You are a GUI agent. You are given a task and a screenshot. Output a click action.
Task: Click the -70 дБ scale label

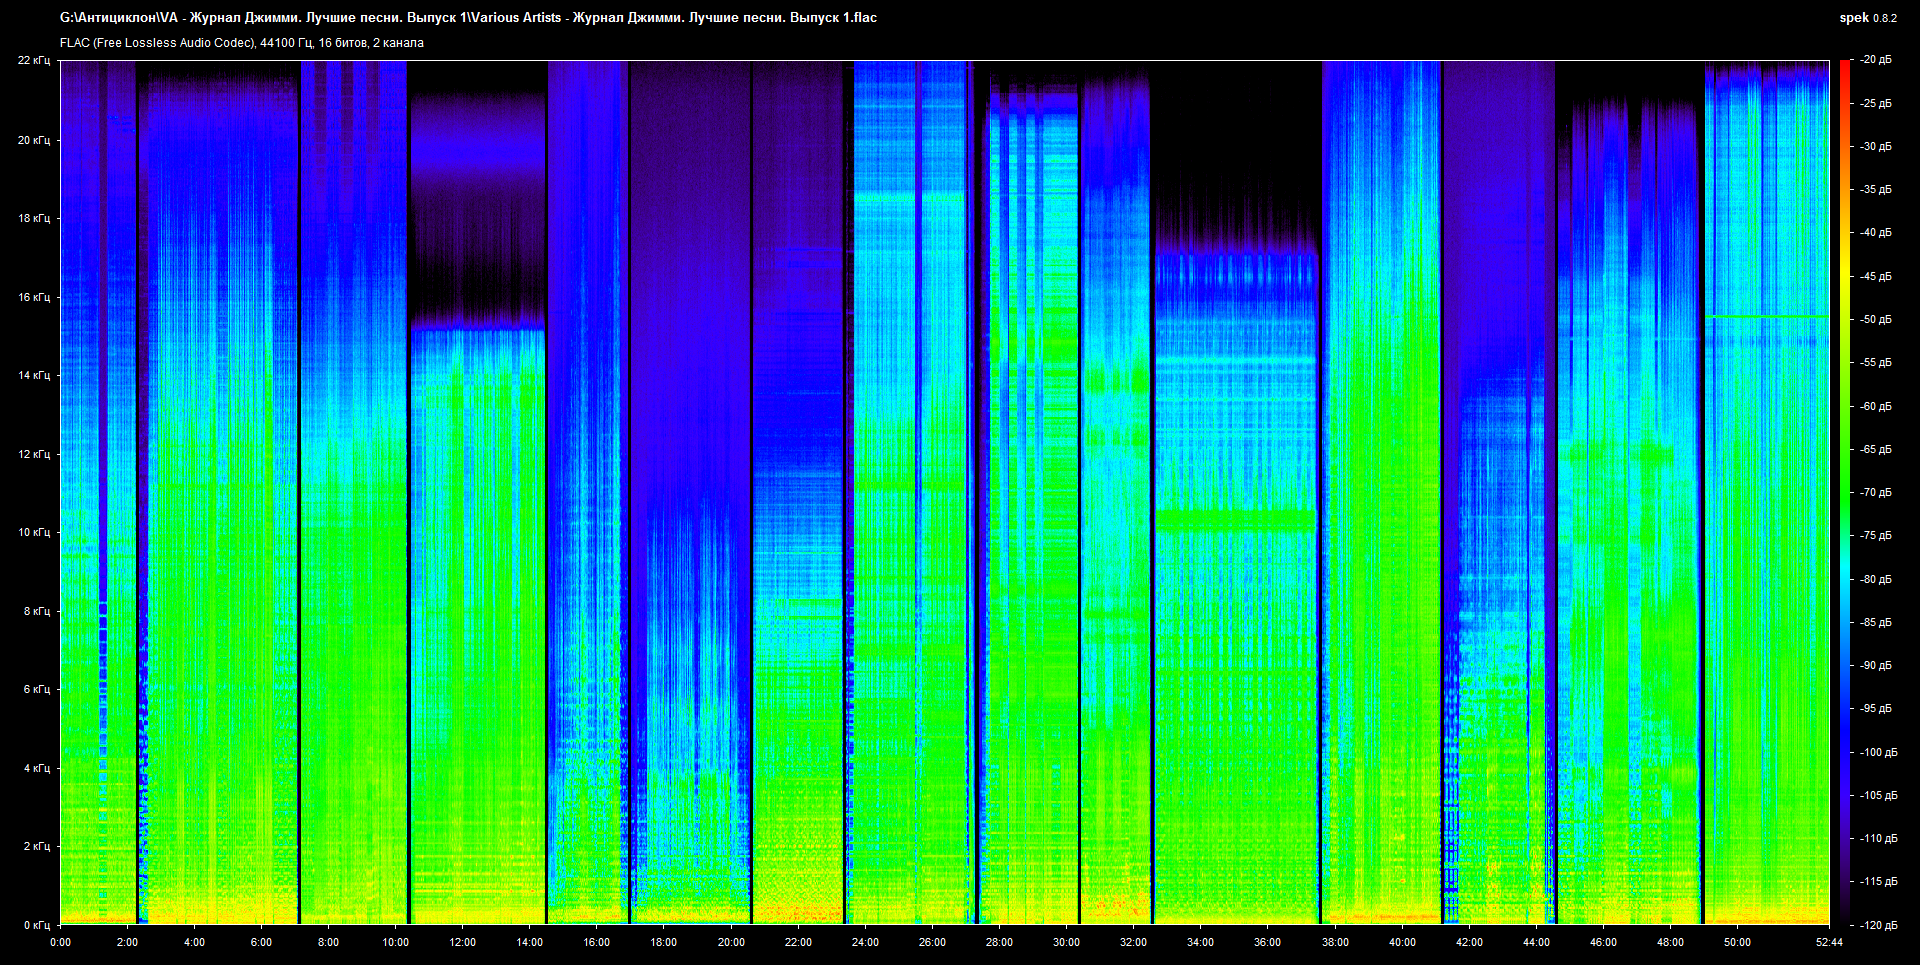[1875, 492]
